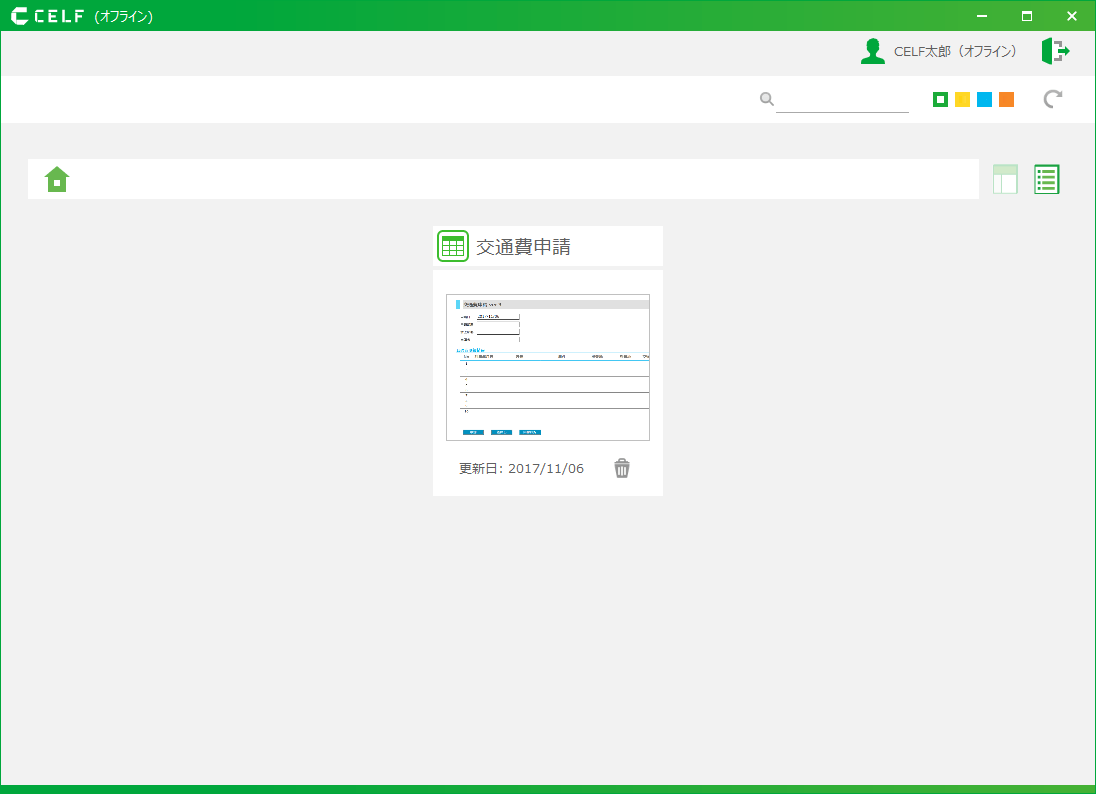Switch to tile thumbnail view
This screenshot has height=794, width=1096.
(x=1005, y=179)
